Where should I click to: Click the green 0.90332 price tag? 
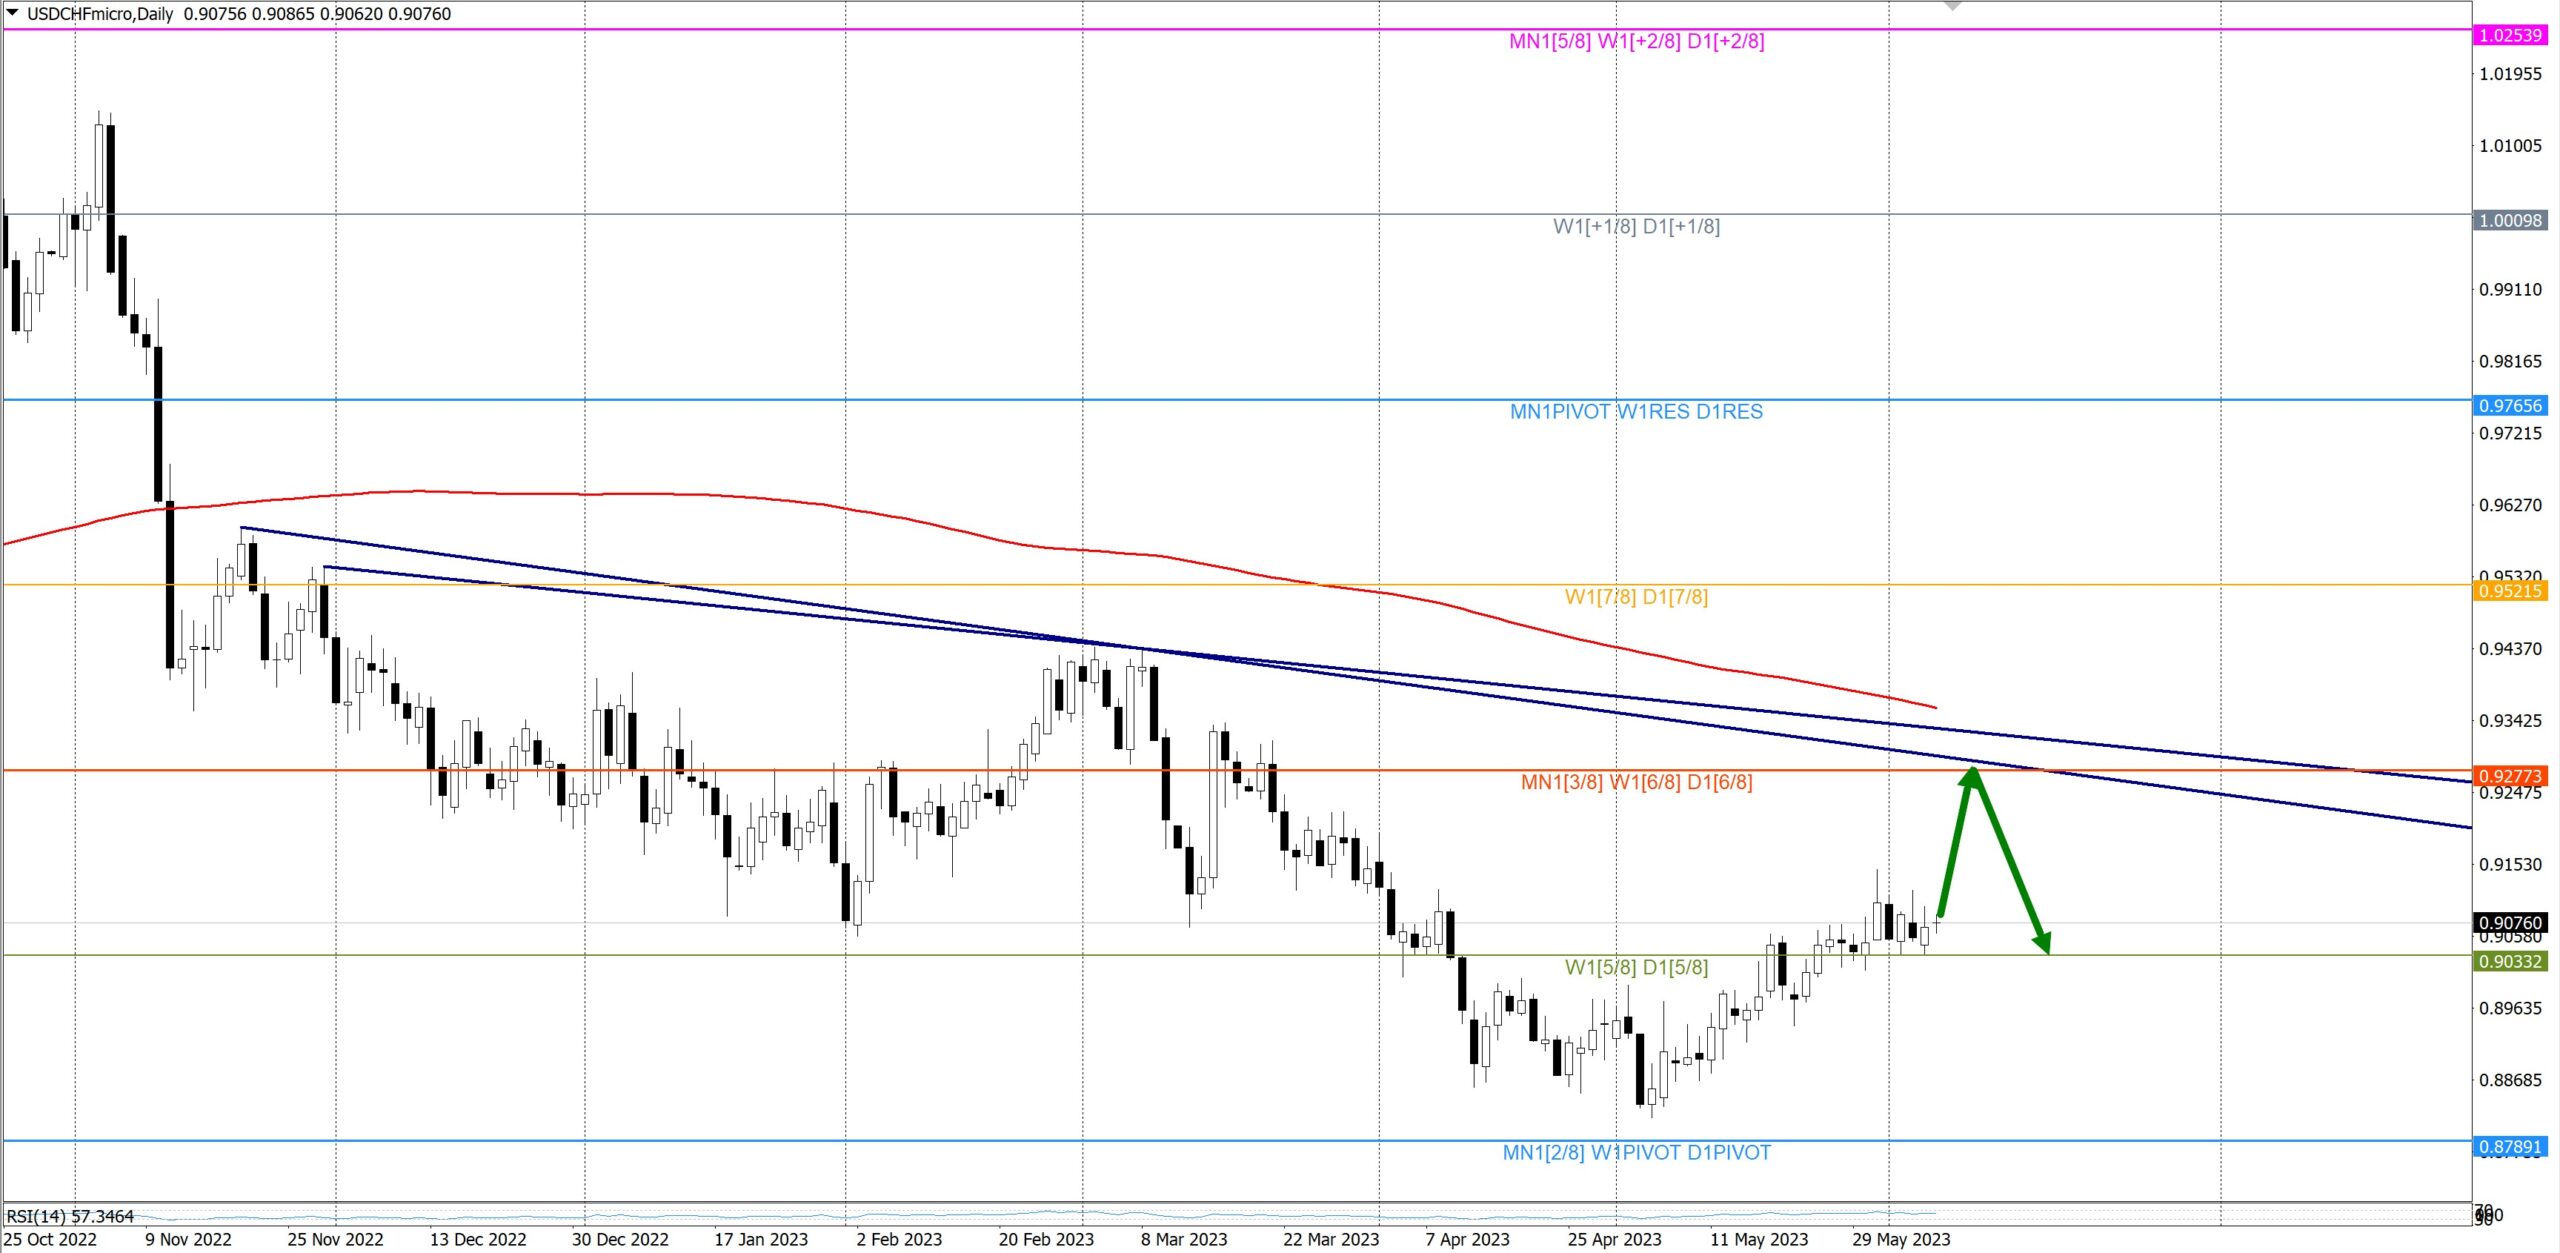(2510, 961)
